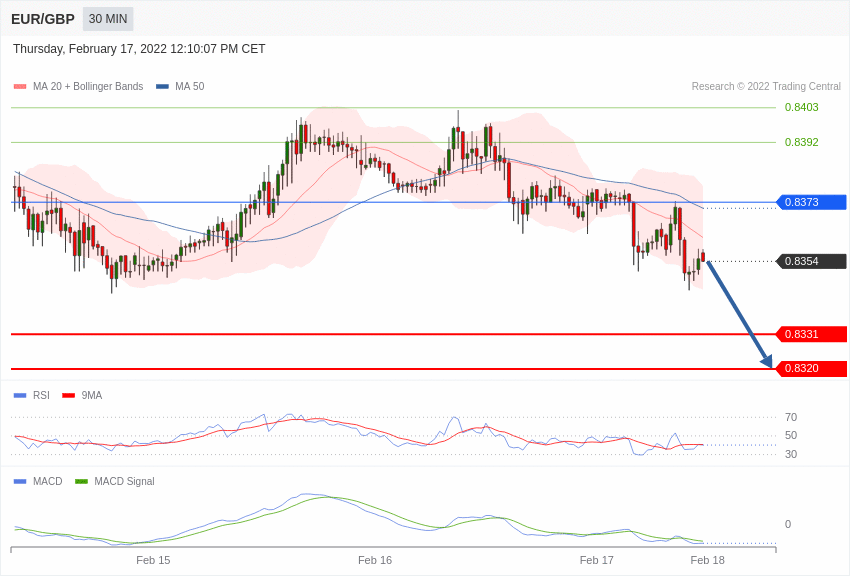Click the Feb 16 date axis label
The width and height of the screenshot is (850, 576).
pyautogui.click(x=375, y=560)
